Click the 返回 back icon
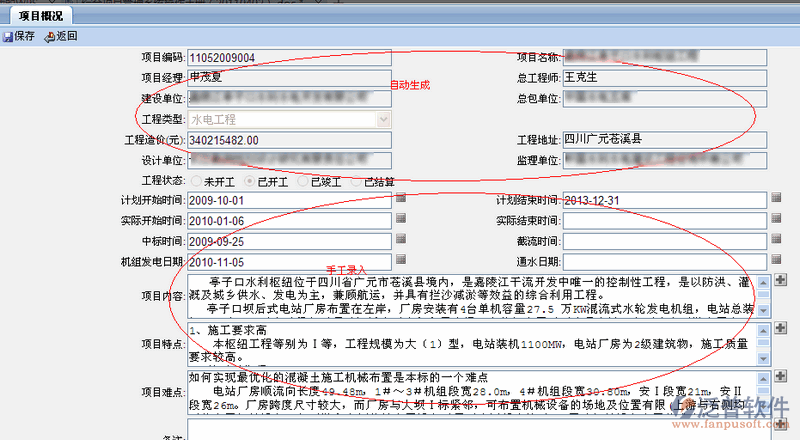Screen dimensions: 800x440 pos(49,37)
